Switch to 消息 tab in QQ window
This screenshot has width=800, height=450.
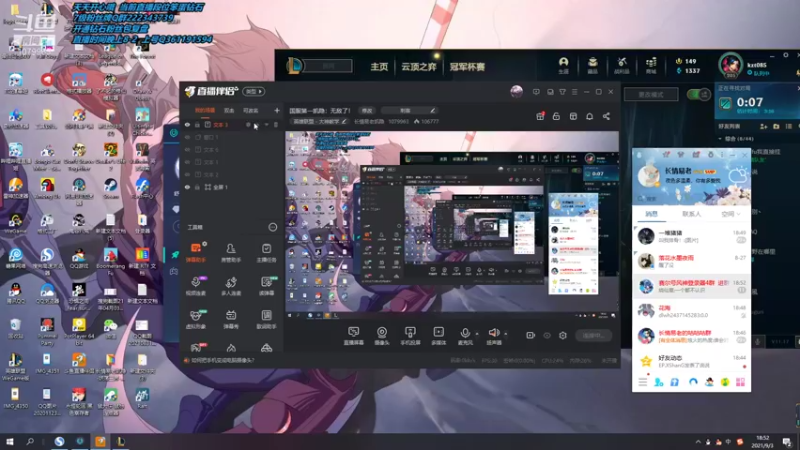pos(652,214)
